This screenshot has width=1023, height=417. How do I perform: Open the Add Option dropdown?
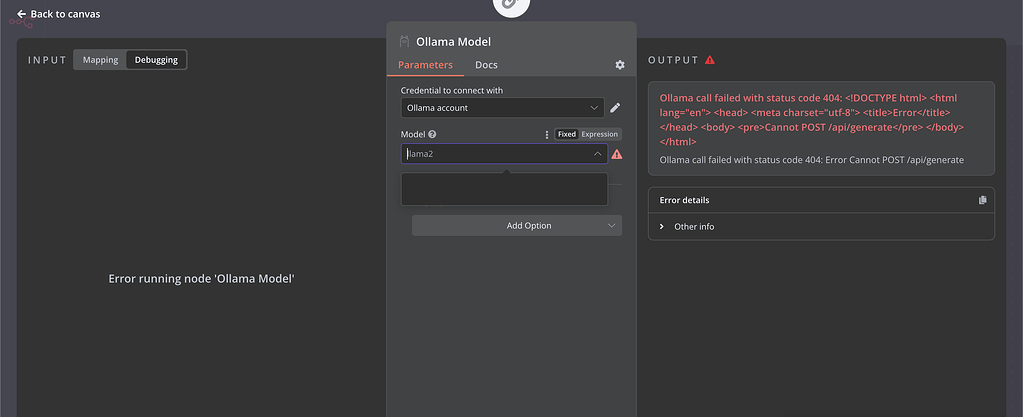click(517, 226)
